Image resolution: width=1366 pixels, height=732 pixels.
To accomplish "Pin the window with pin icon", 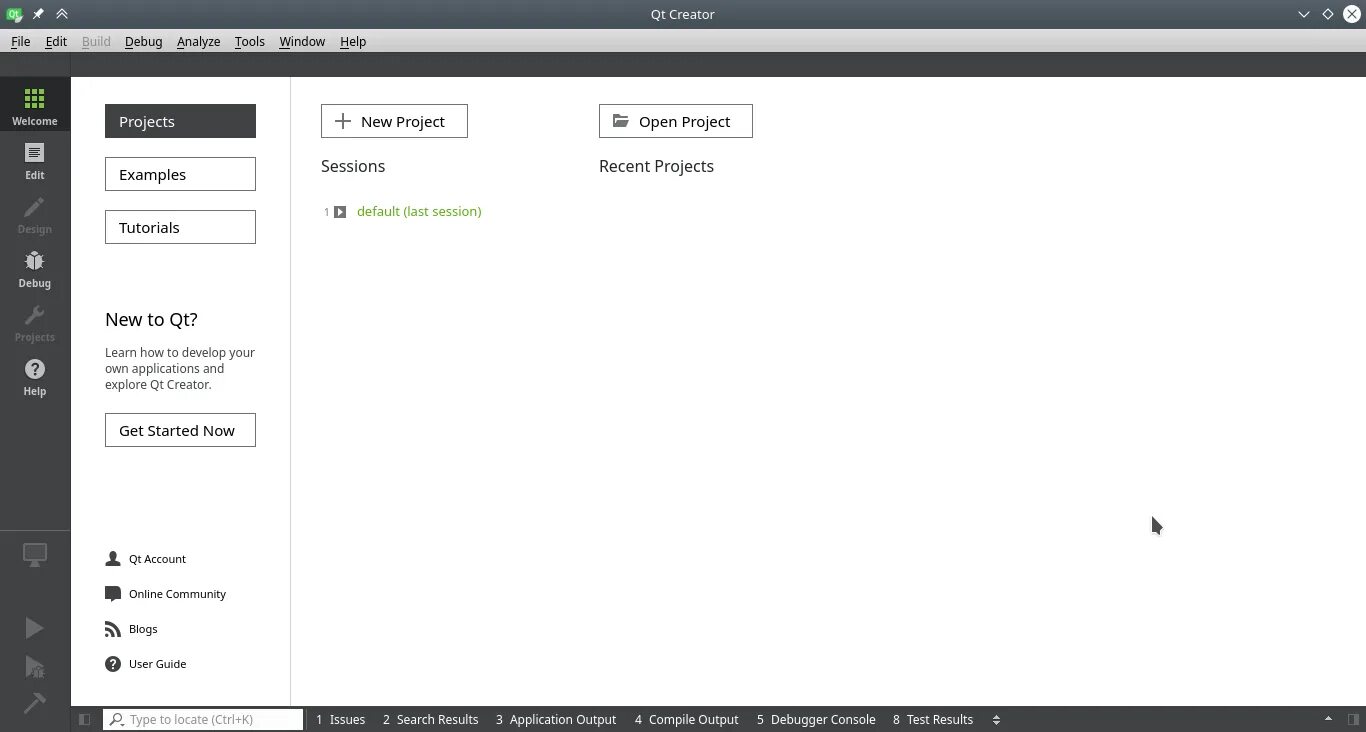I will pos(38,14).
